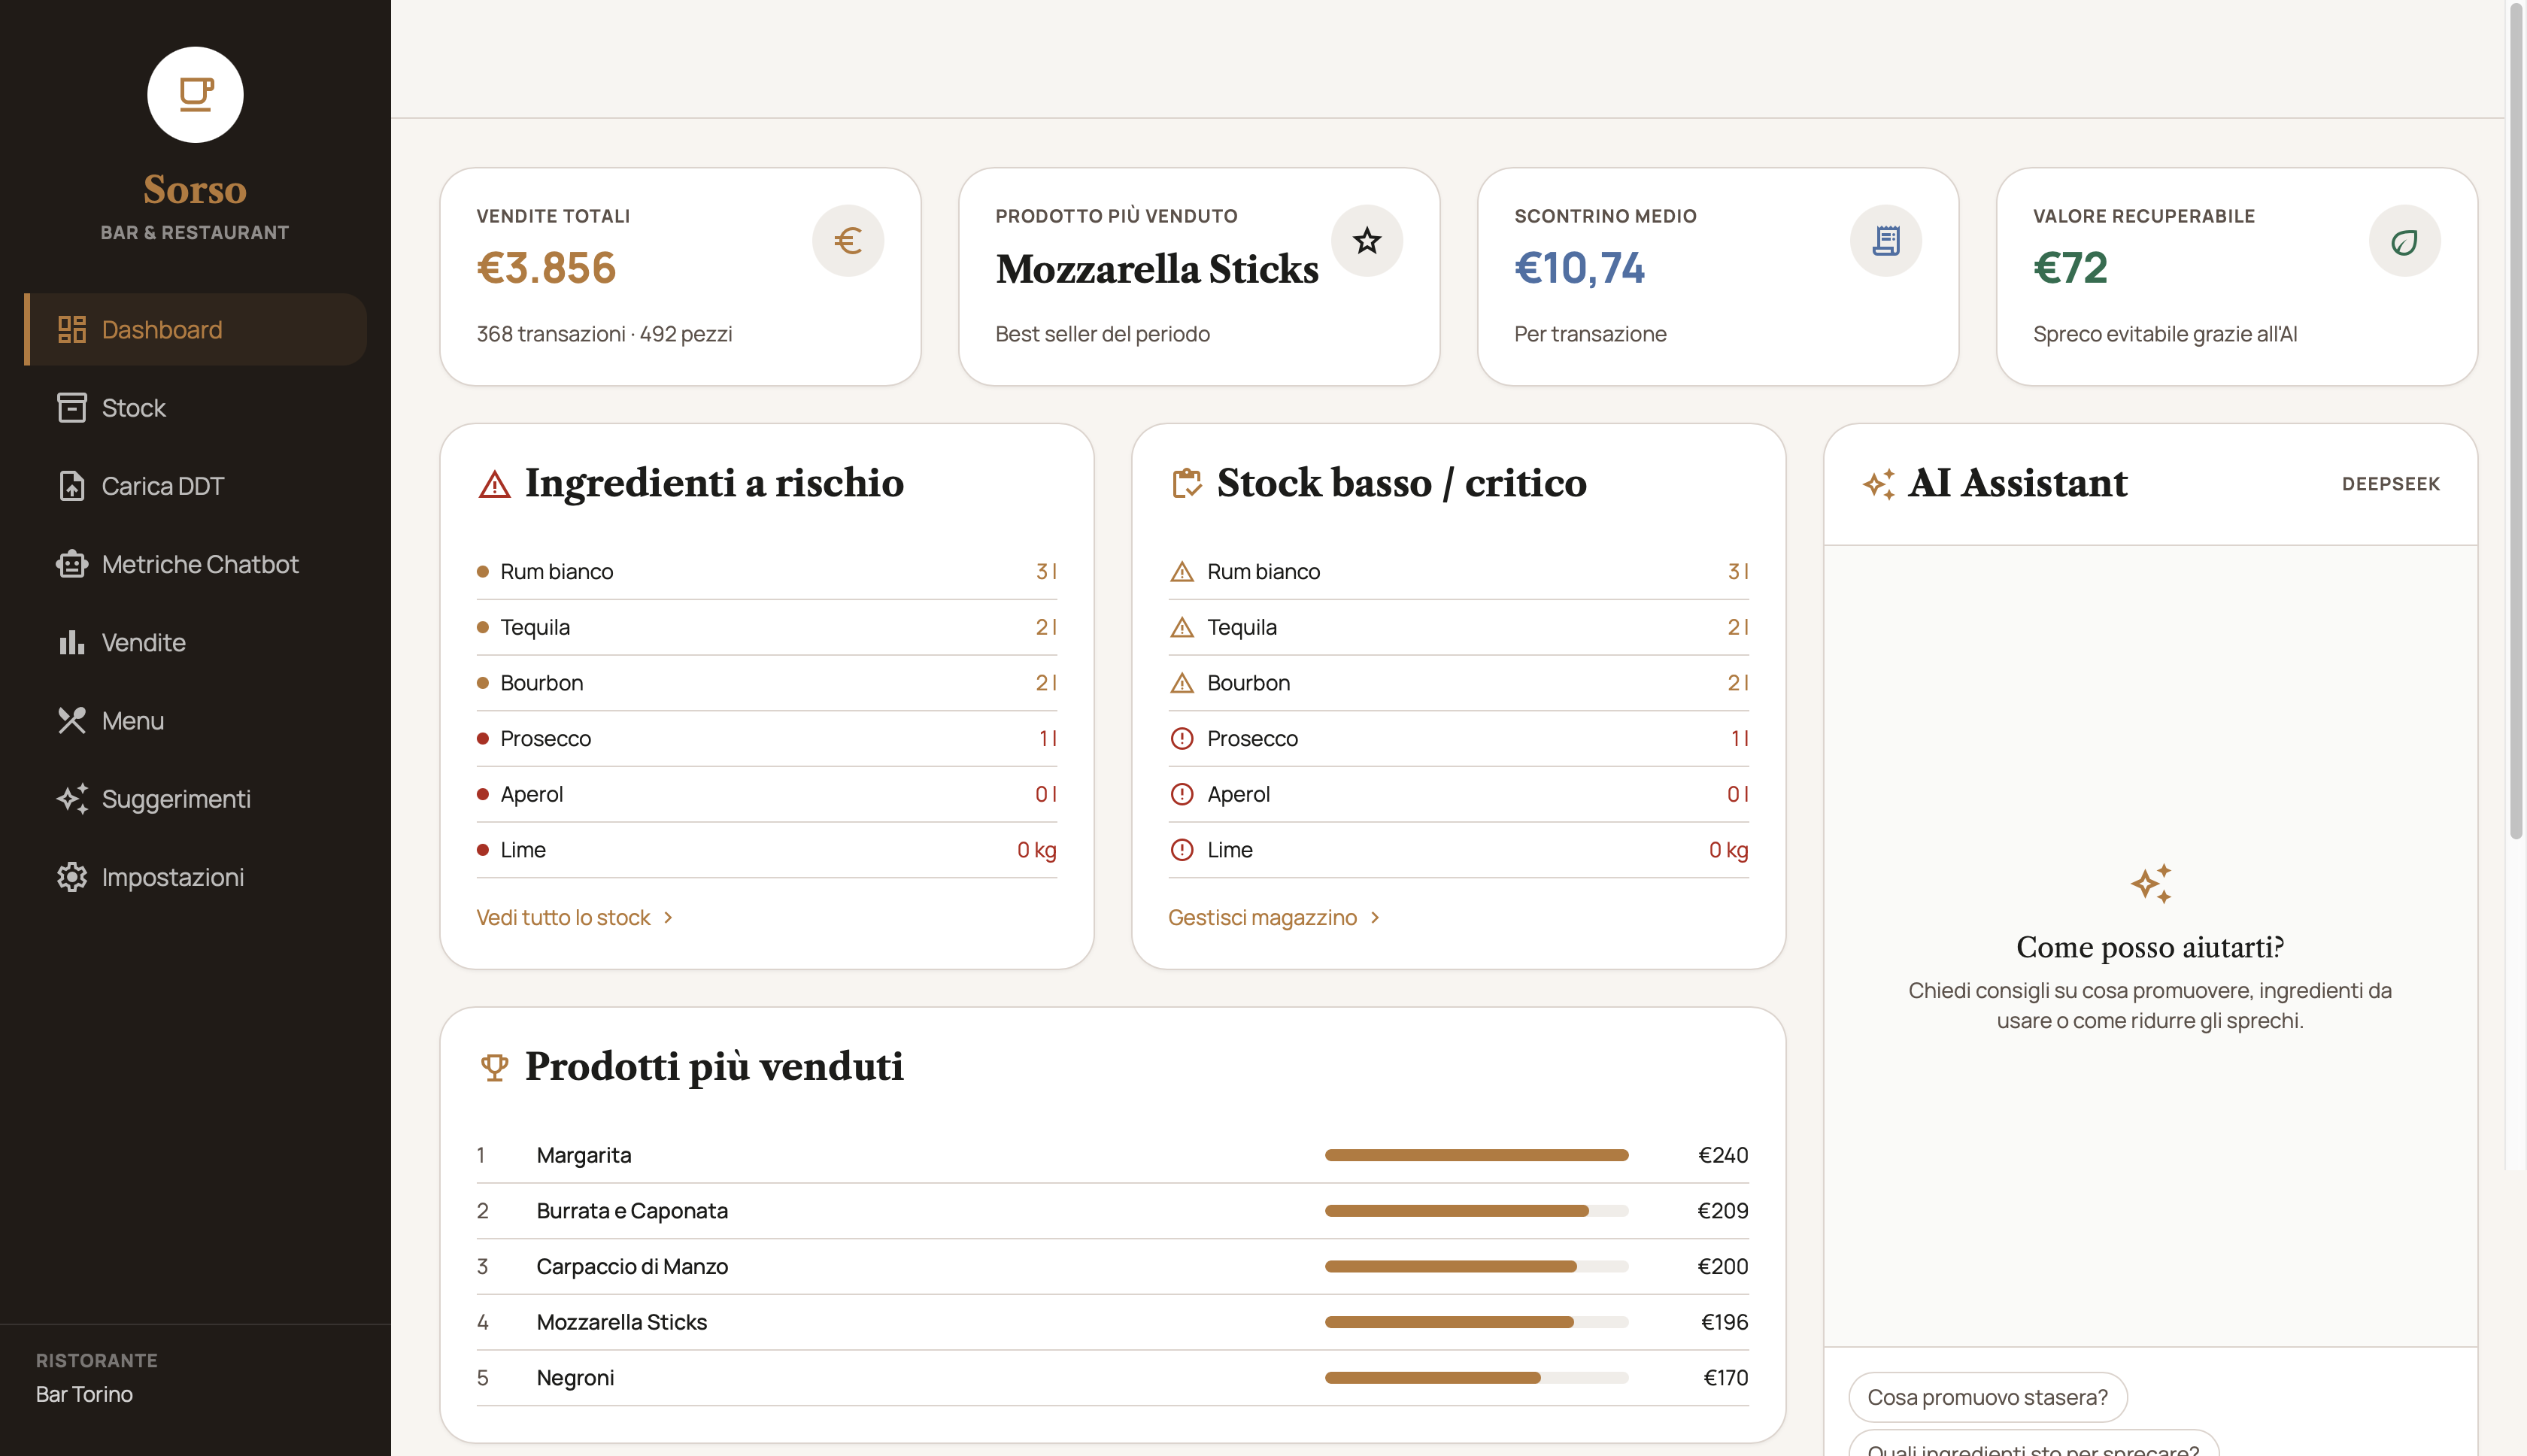Click the Margarita product row name
Screen dimensions: 2527x1456
[584, 1155]
